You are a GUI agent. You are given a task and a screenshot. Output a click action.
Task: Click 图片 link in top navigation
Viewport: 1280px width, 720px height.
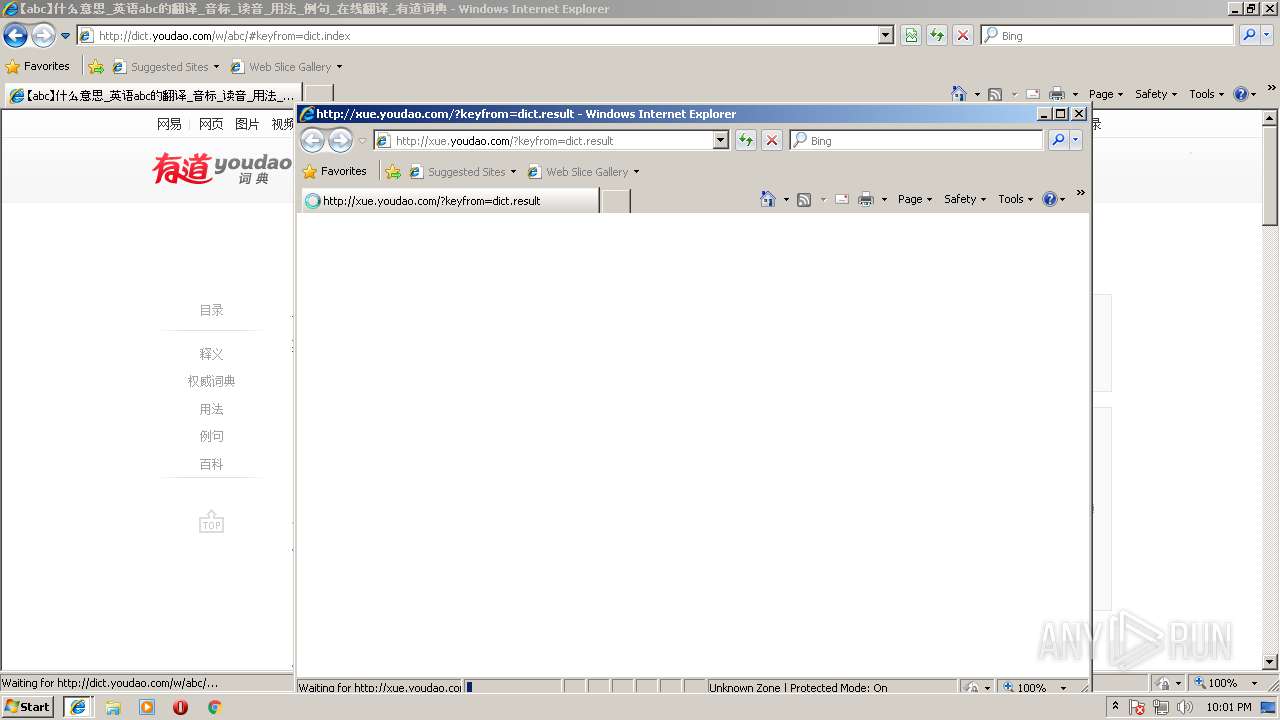click(x=247, y=124)
